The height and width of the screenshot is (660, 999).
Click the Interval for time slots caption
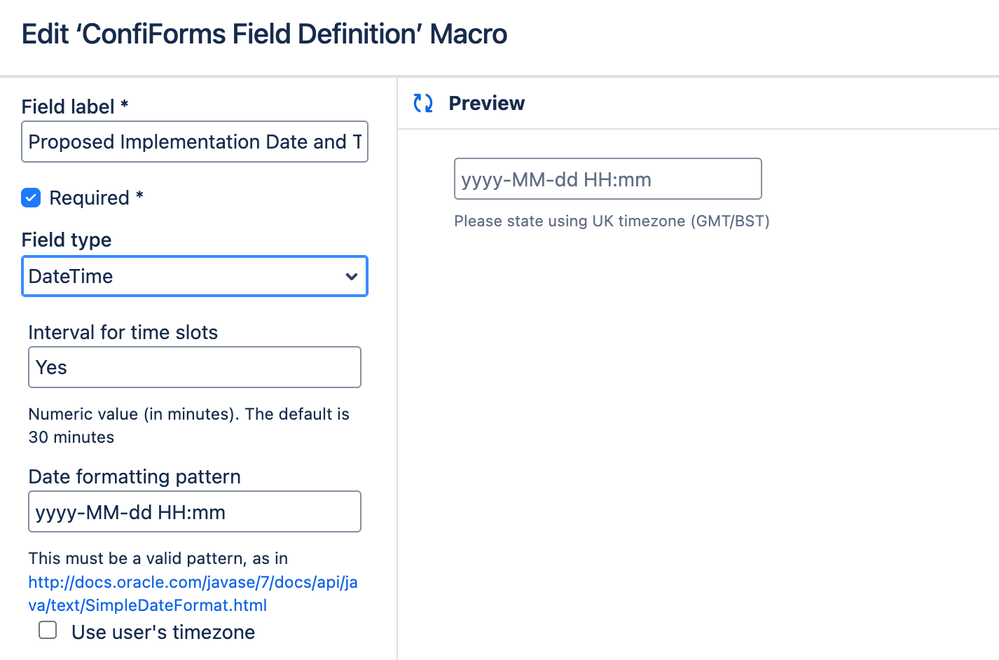(x=123, y=332)
